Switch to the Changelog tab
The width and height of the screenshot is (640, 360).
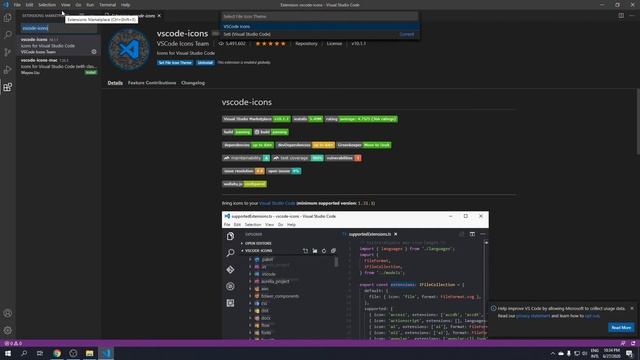click(193, 83)
